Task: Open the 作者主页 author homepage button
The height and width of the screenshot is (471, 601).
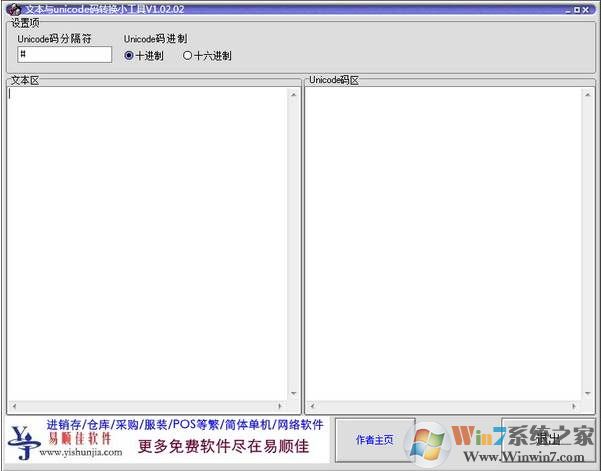Action: click(x=375, y=440)
